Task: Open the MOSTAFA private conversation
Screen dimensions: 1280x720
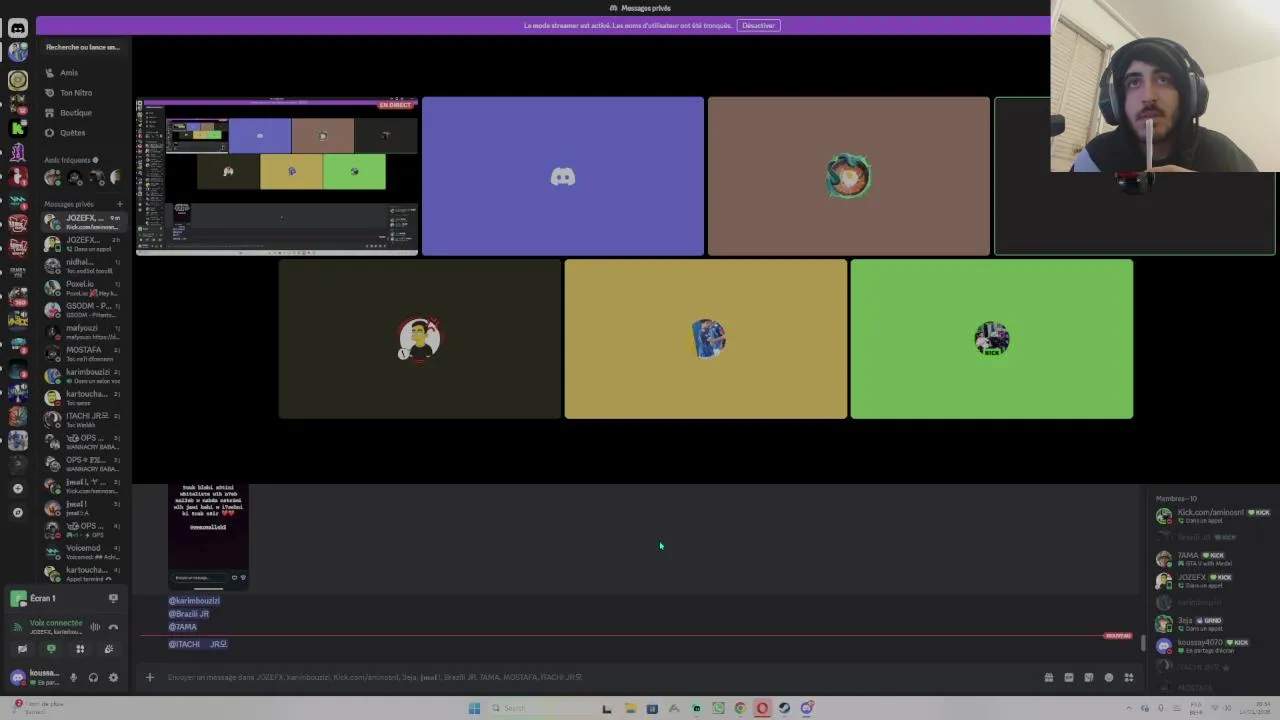Action: coord(82,354)
